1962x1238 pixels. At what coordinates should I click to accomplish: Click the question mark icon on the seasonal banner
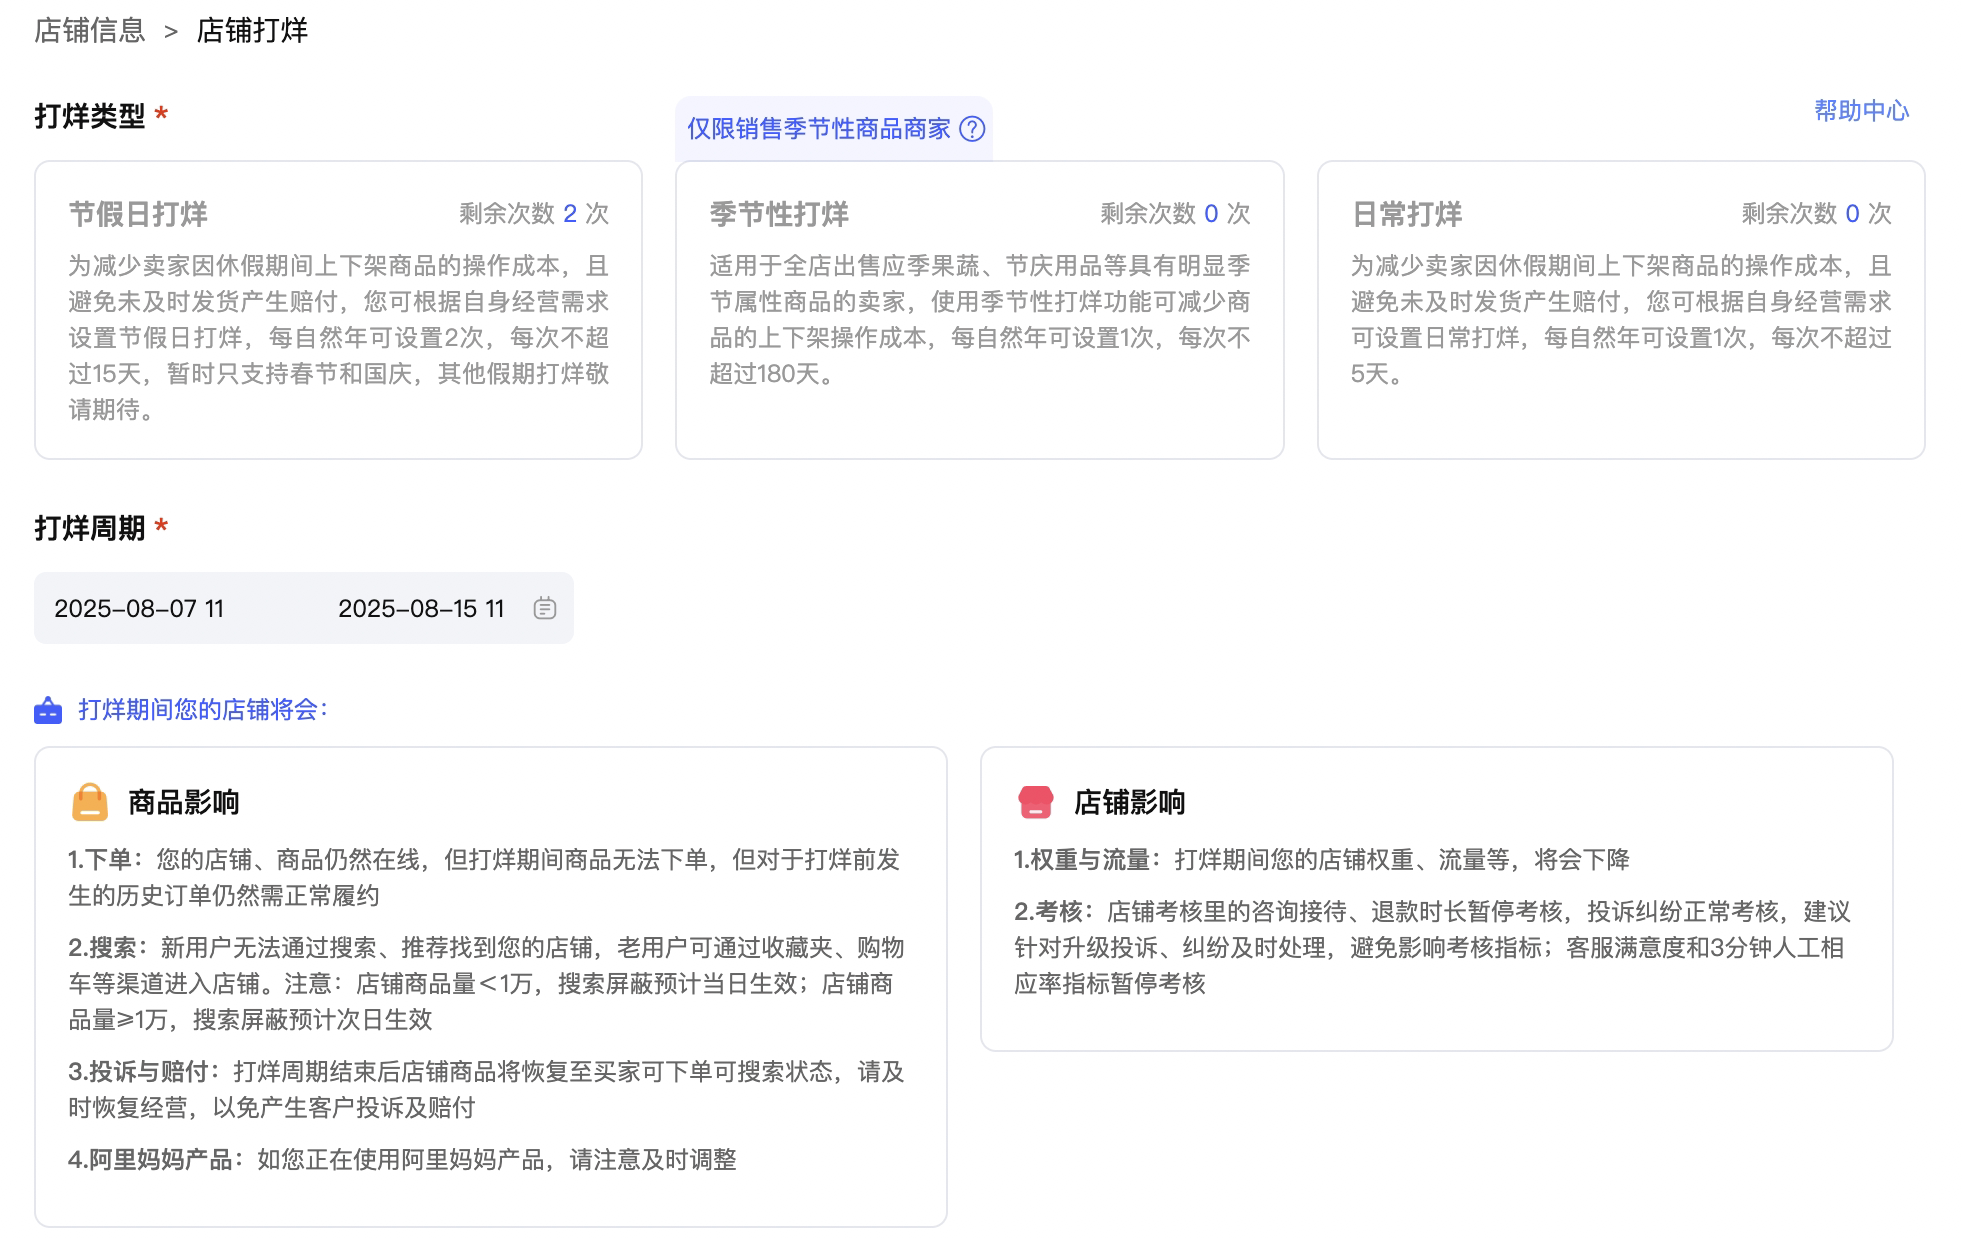[971, 130]
